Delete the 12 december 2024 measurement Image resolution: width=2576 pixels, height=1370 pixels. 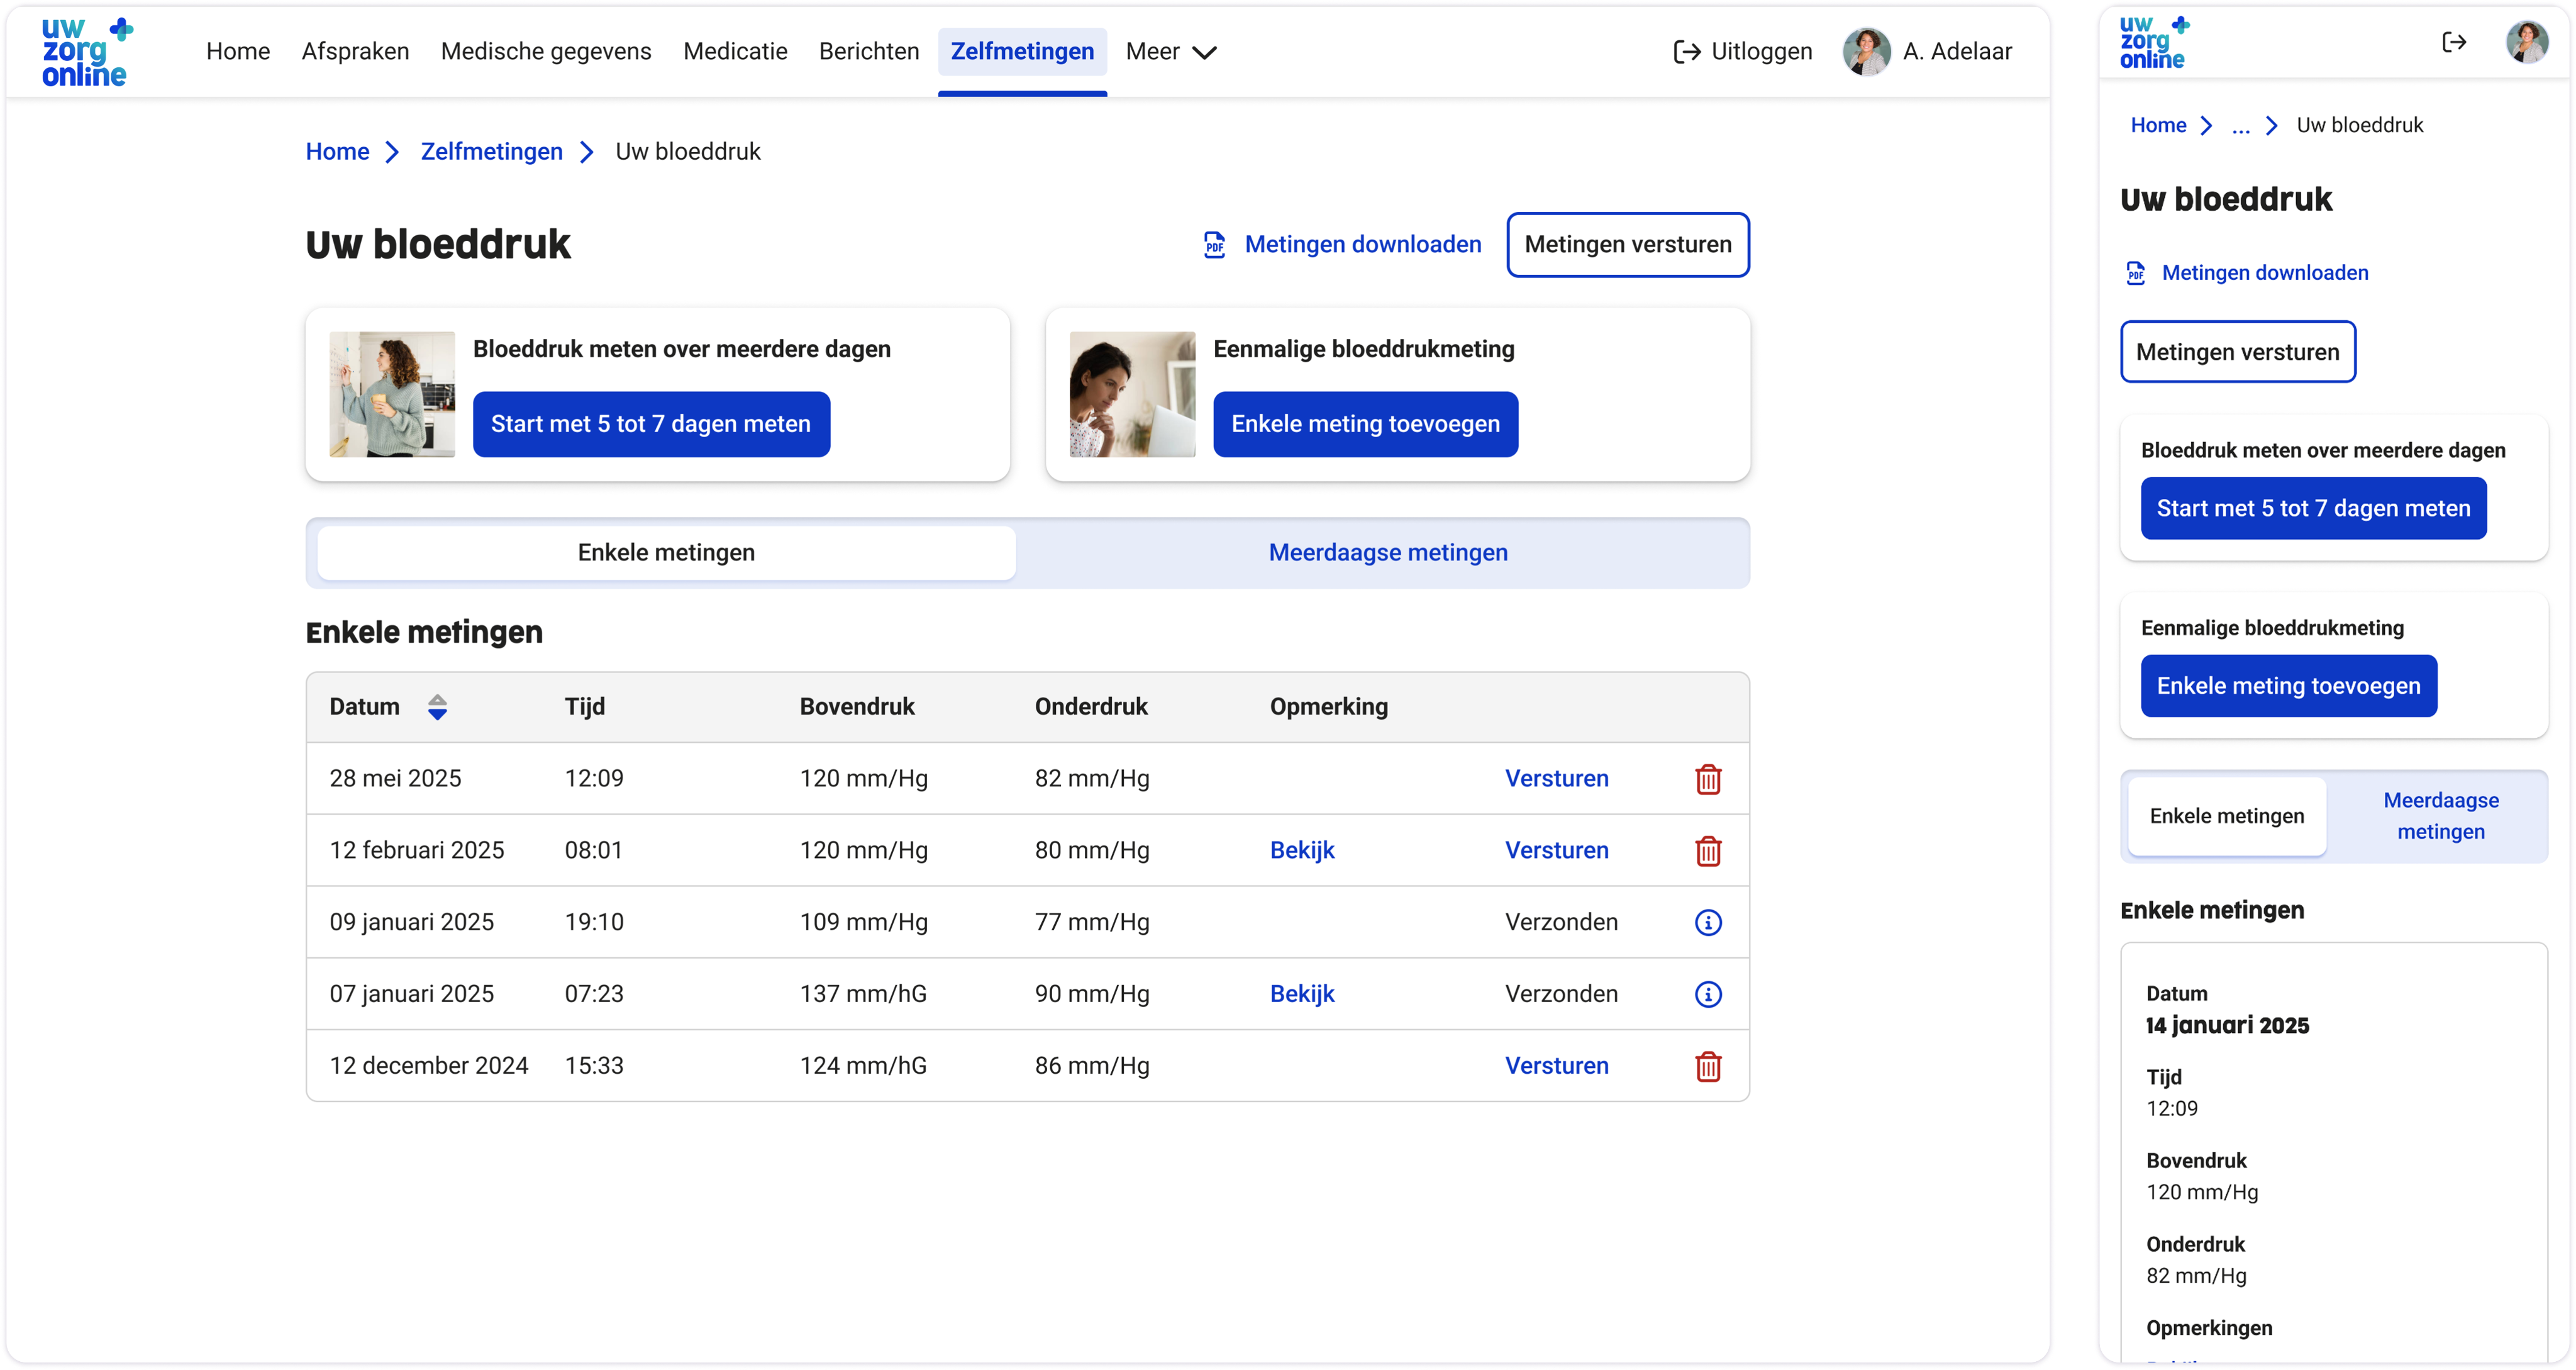click(x=1708, y=1066)
